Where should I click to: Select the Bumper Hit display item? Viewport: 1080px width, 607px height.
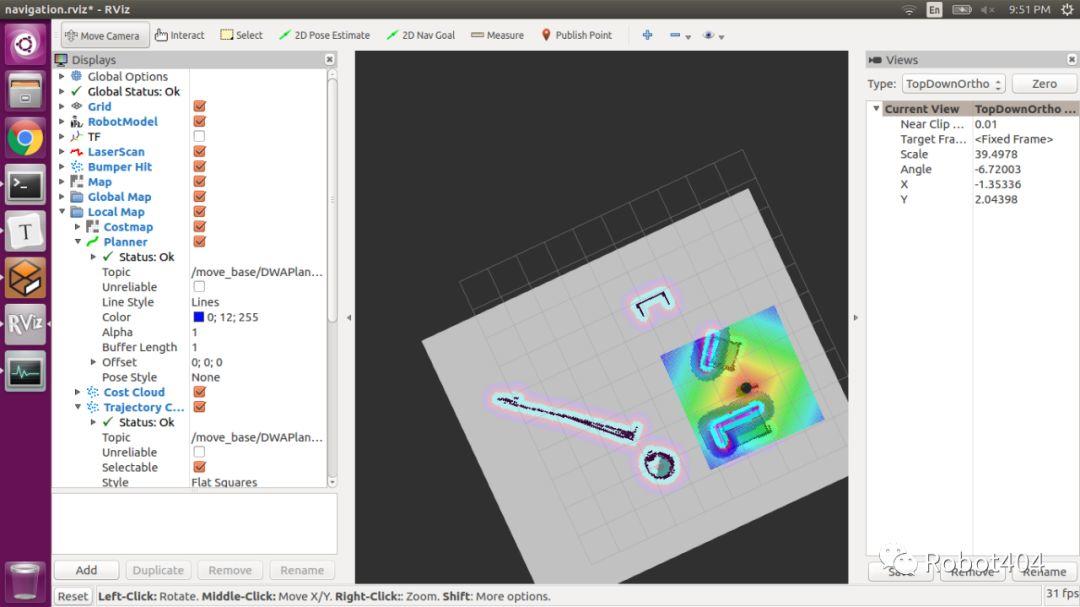(119, 167)
